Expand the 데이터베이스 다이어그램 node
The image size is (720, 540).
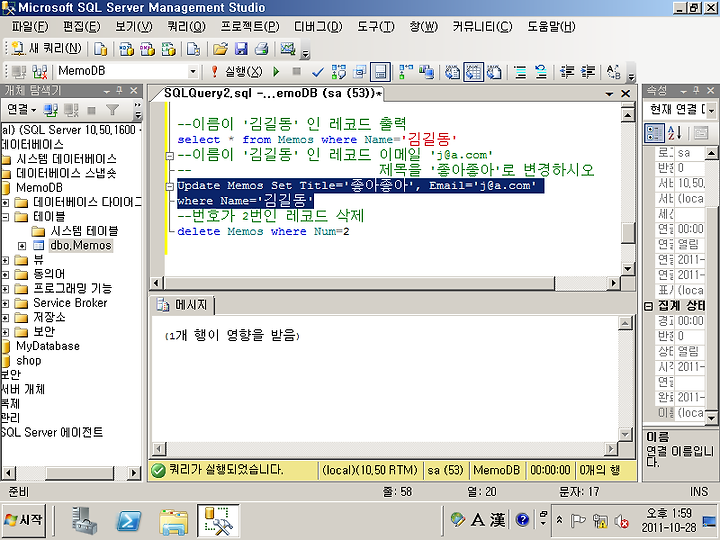pos(5,202)
